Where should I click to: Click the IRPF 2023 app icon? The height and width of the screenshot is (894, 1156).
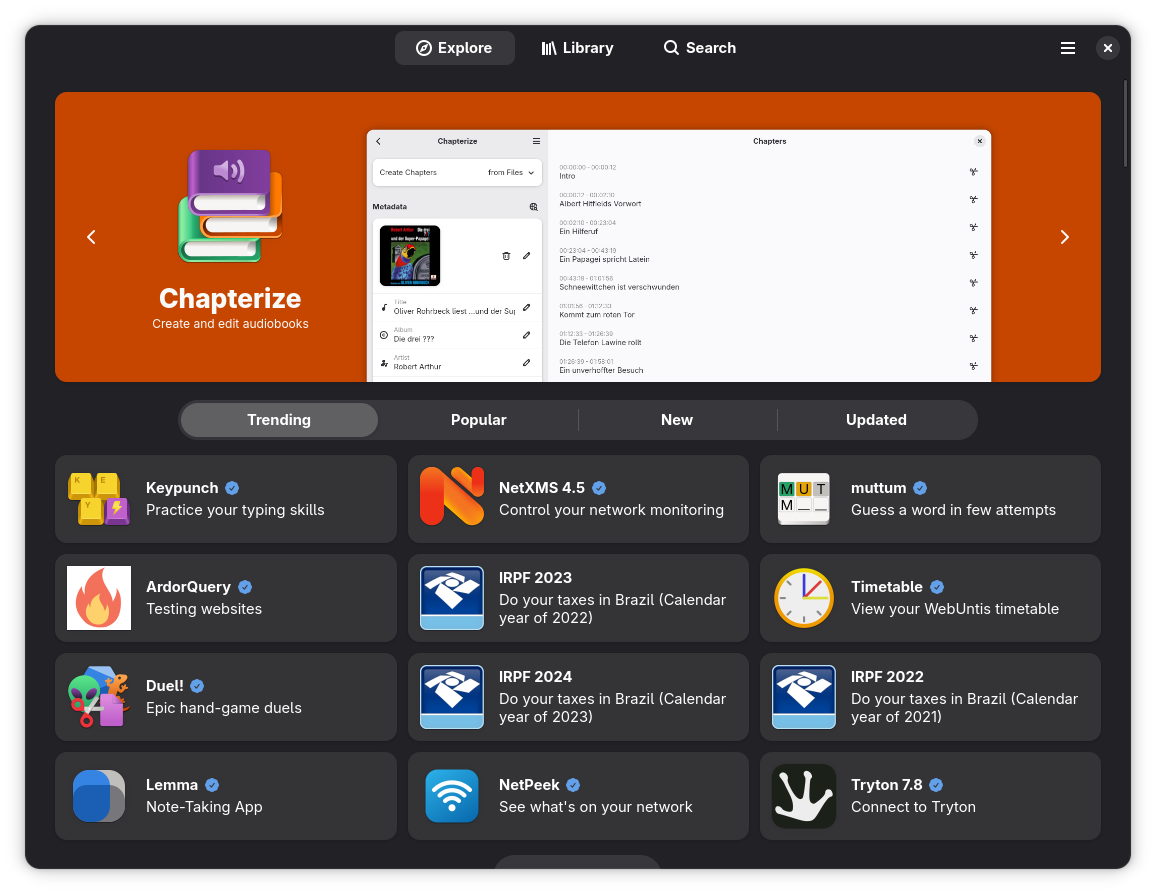(x=452, y=598)
